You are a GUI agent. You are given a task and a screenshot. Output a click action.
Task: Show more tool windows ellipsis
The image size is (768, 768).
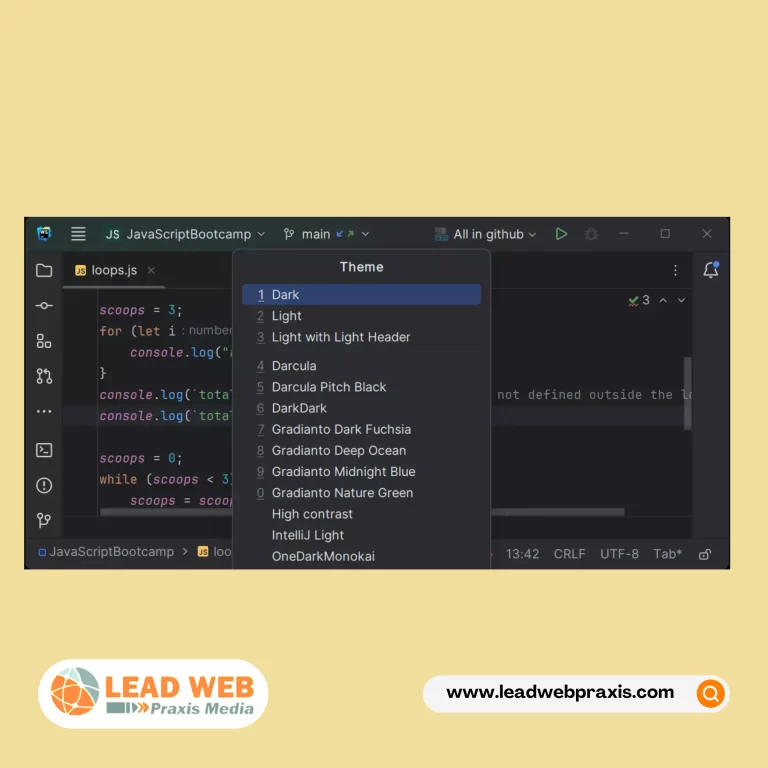pyautogui.click(x=44, y=411)
